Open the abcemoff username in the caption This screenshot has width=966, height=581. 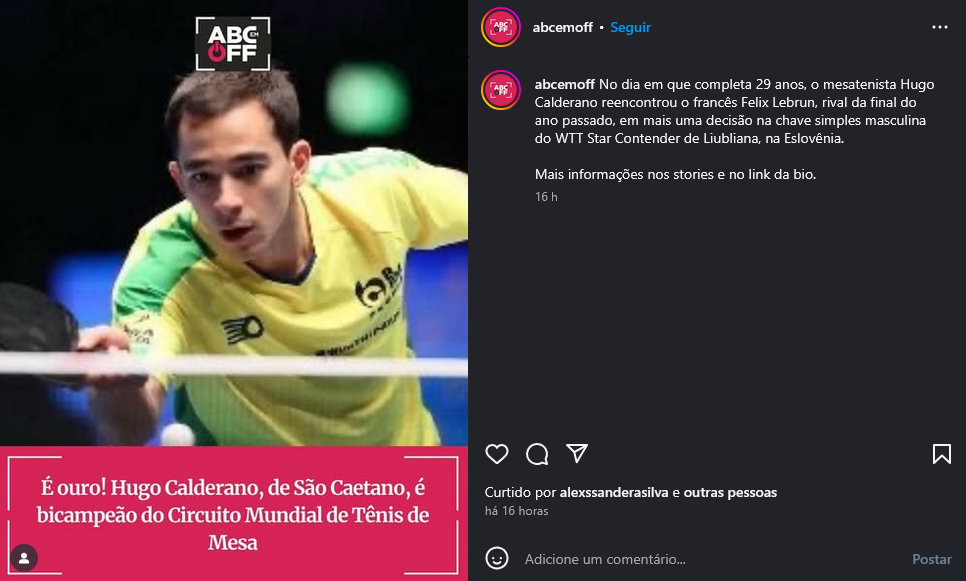click(564, 84)
